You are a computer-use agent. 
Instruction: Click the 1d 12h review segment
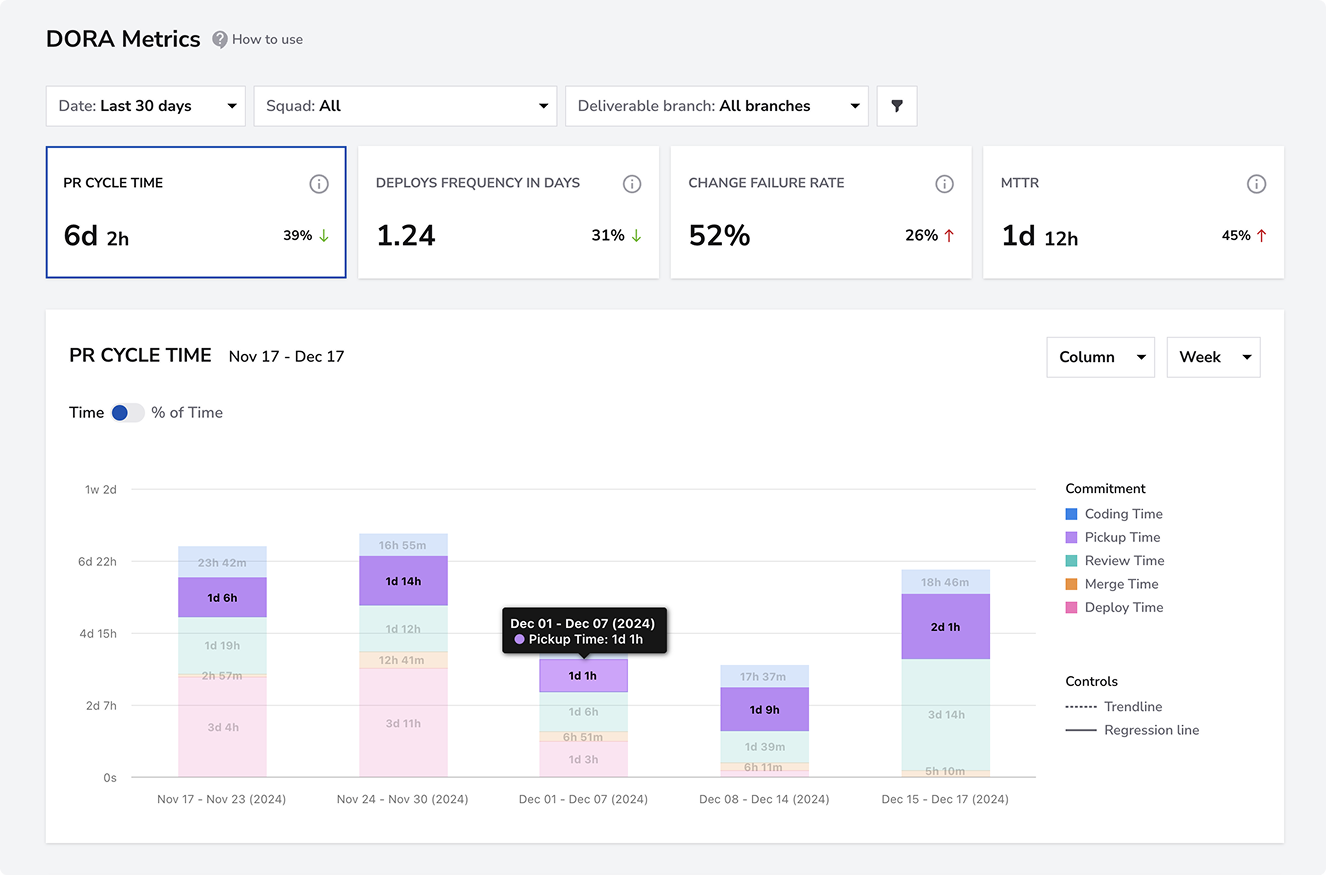pos(403,629)
